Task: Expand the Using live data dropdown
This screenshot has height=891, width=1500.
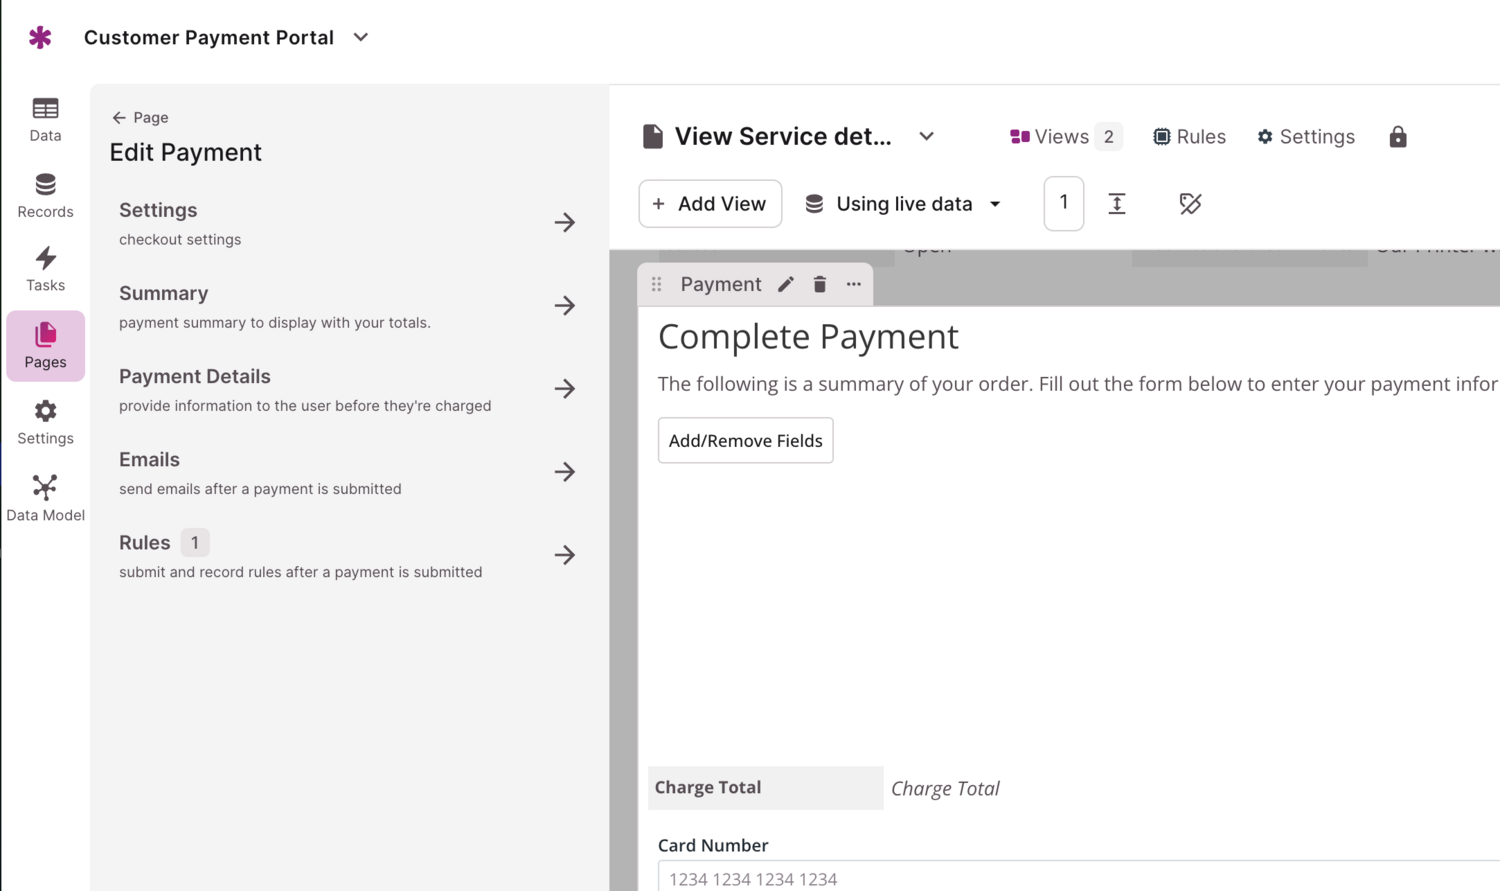Action: click(x=903, y=203)
